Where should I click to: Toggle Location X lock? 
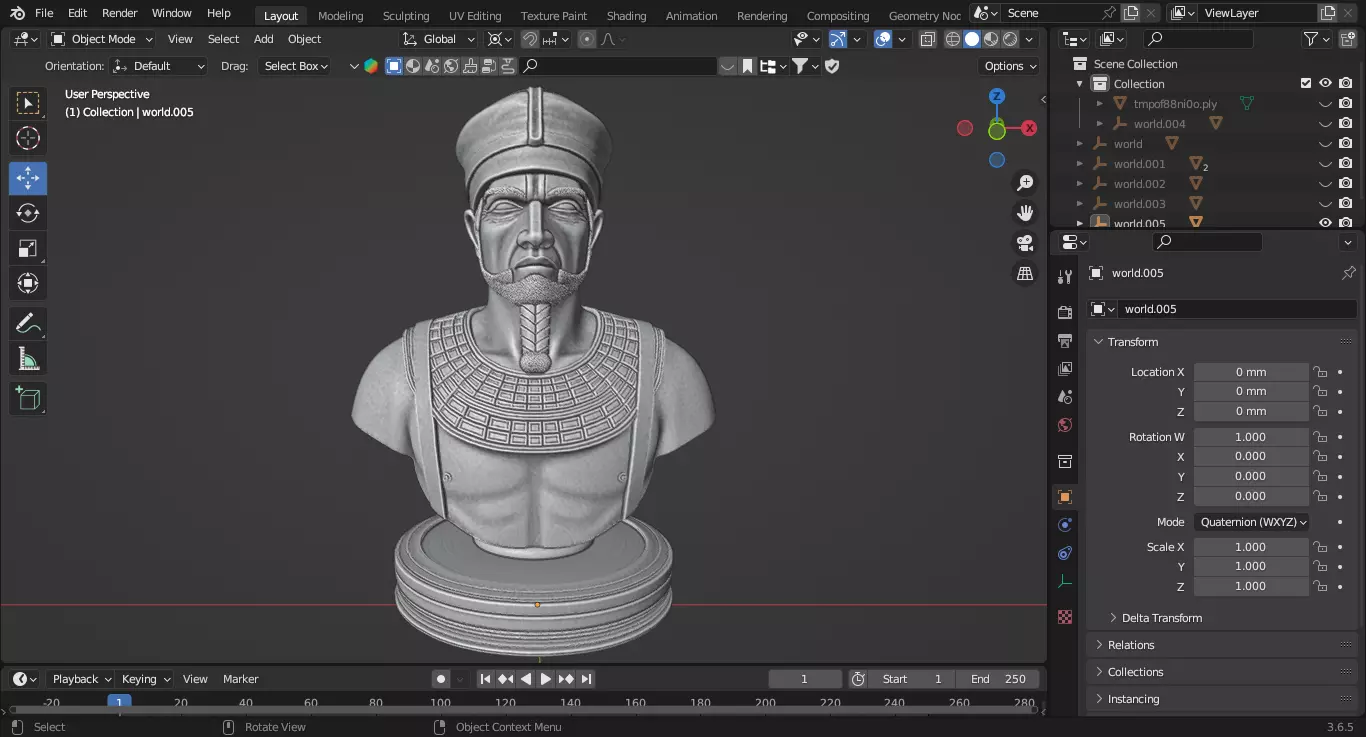(x=1320, y=372)
